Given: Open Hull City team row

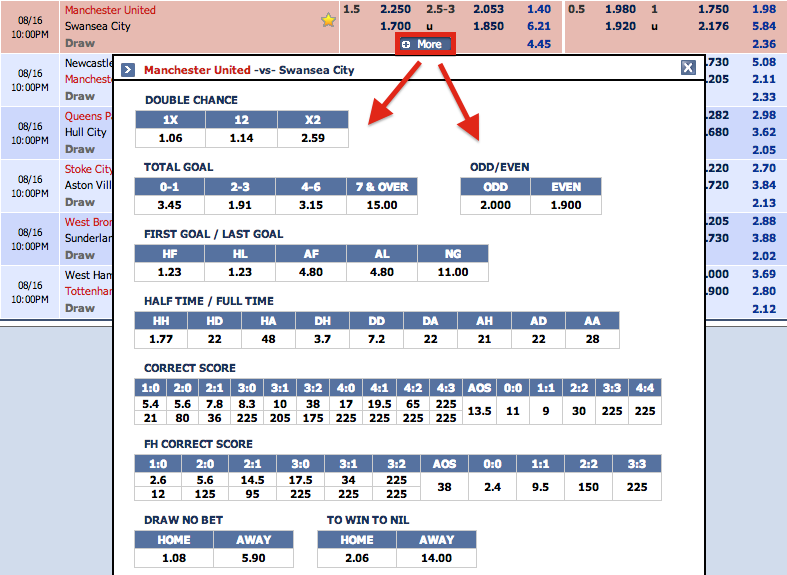Looking at the screenshot, I should [85, 132].
